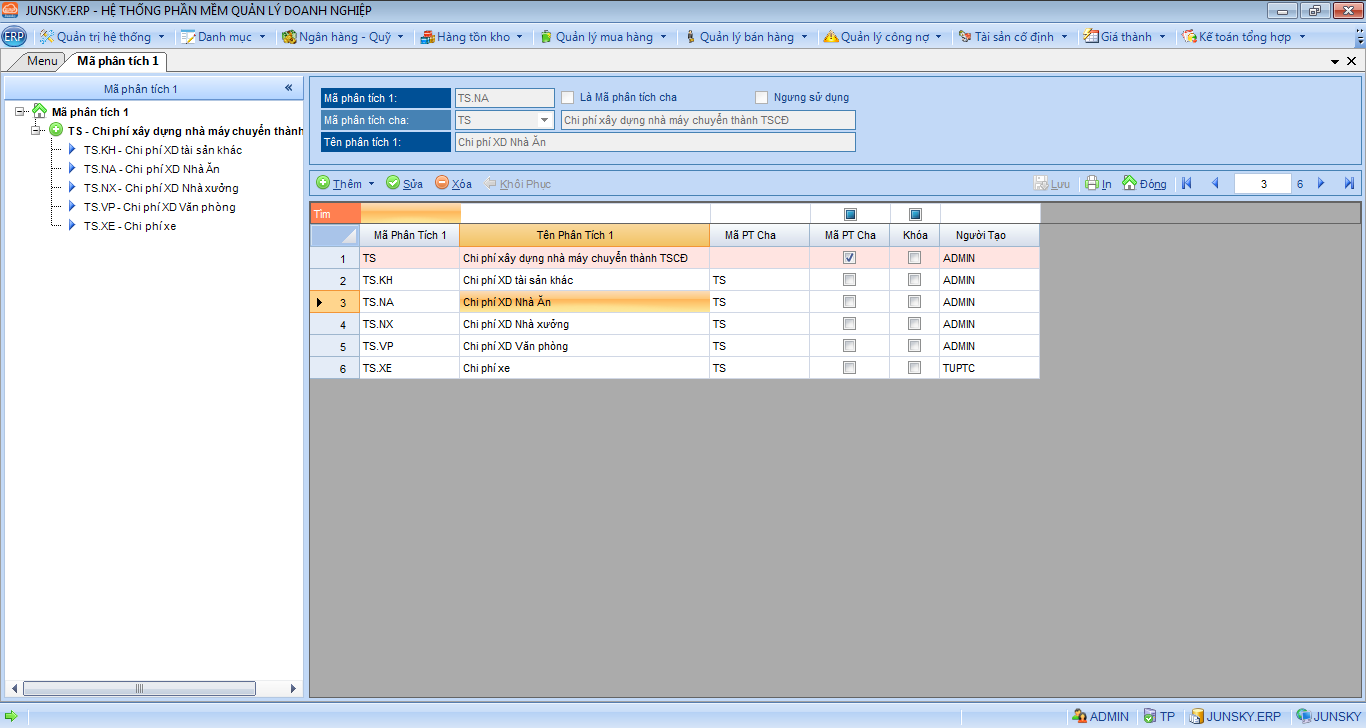Open the Thêm button dropdown arrow
This screenshot has height=728, width=1366.
(372, 184)
